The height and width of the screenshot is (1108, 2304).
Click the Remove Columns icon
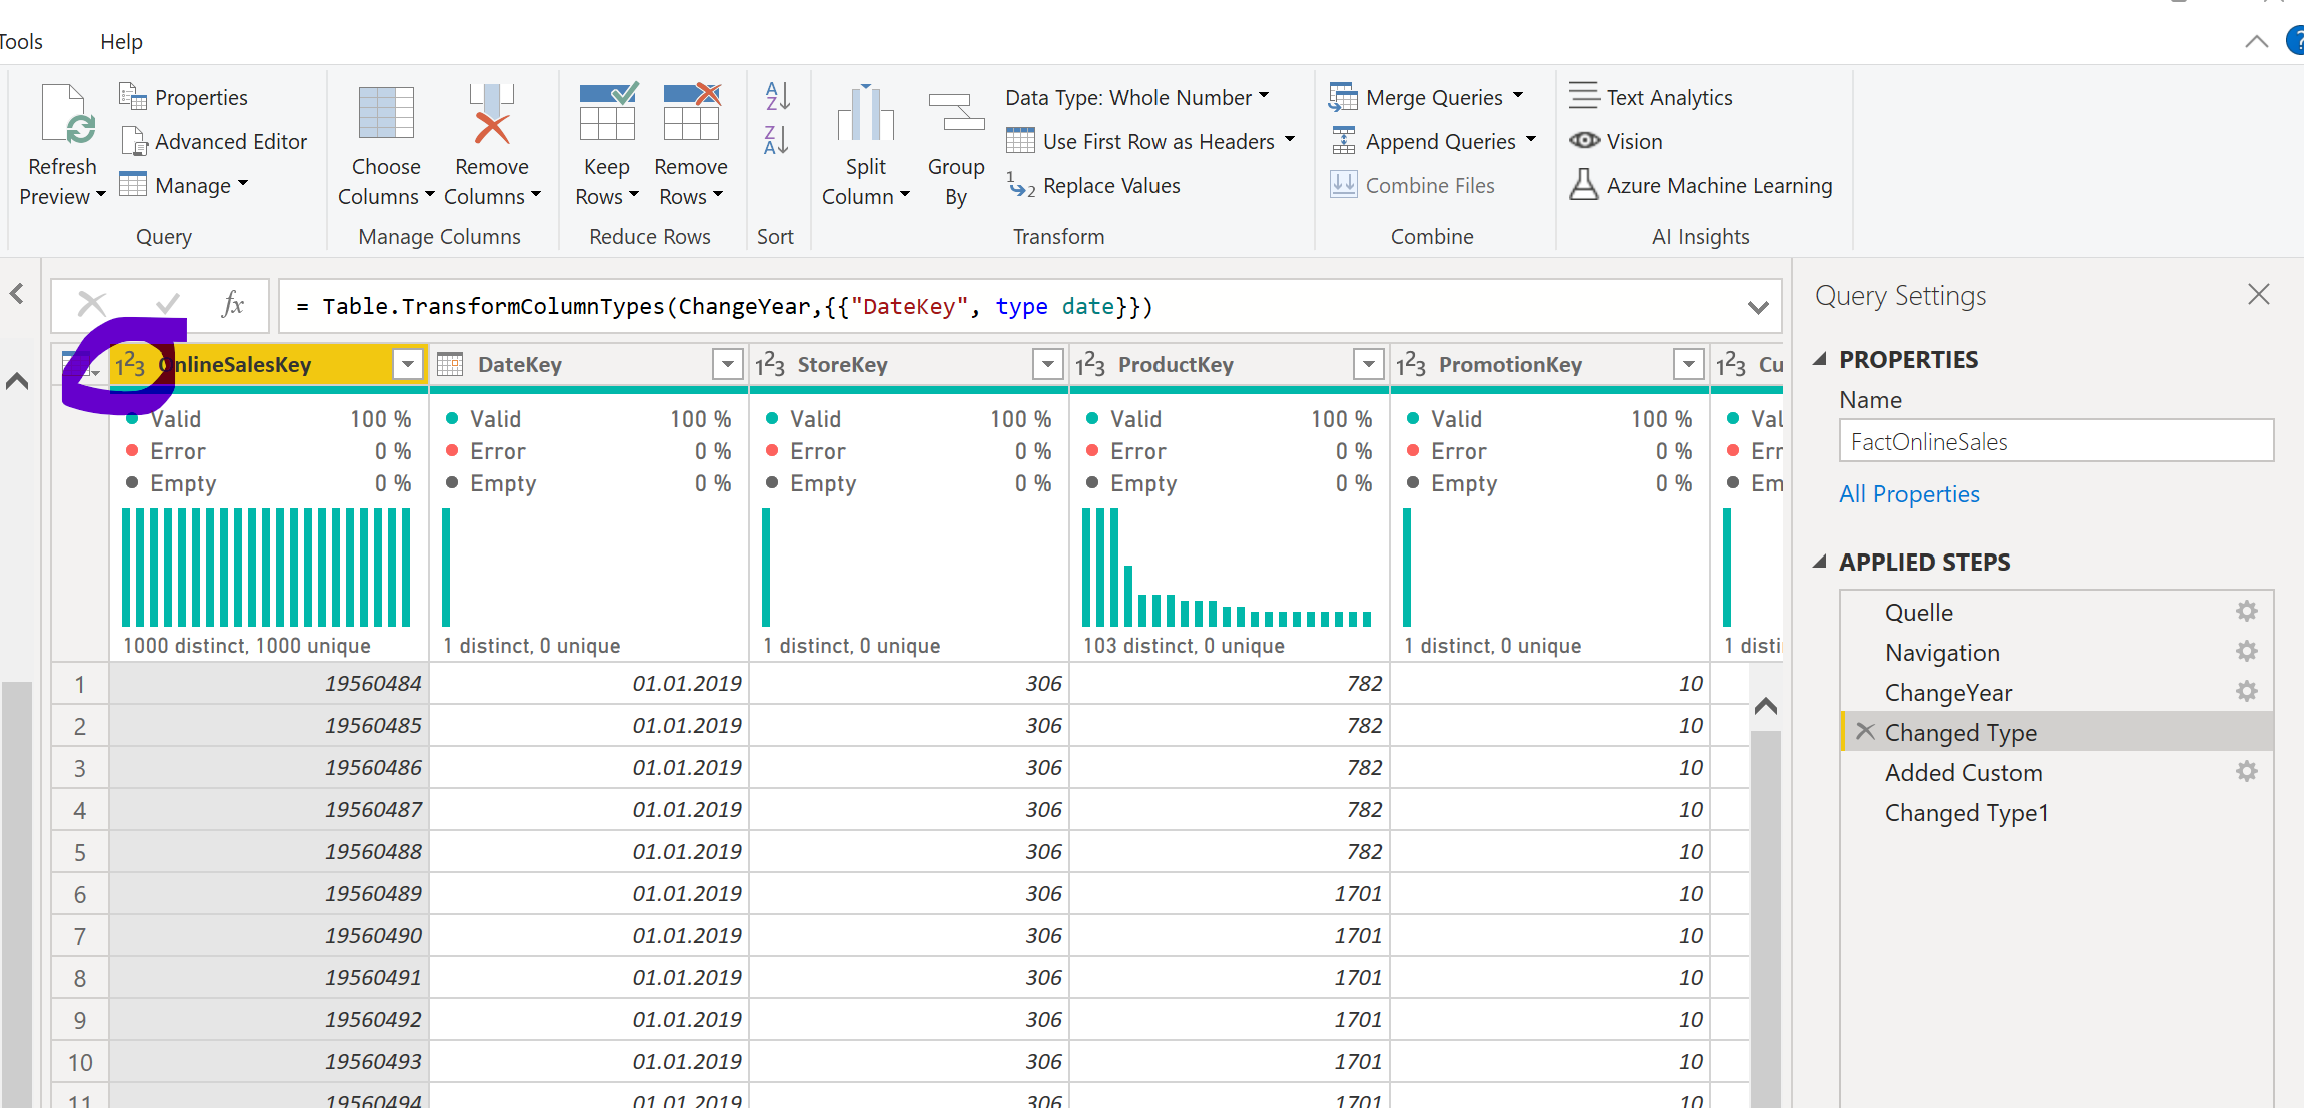click(492, 112)
